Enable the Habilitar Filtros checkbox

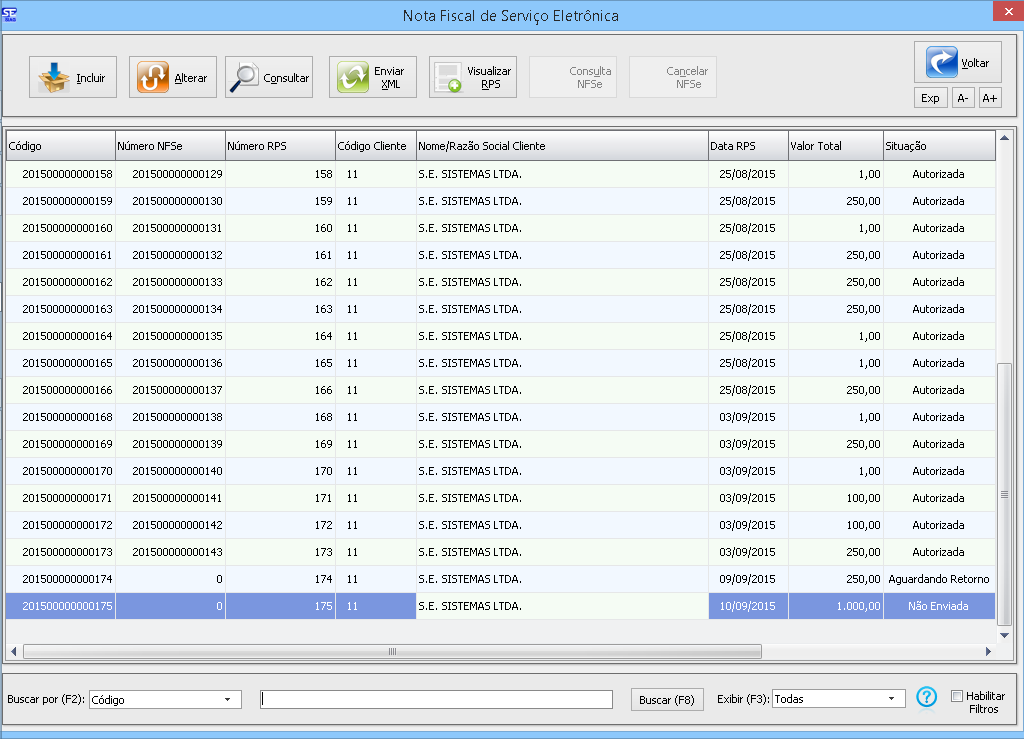point(956,696)
